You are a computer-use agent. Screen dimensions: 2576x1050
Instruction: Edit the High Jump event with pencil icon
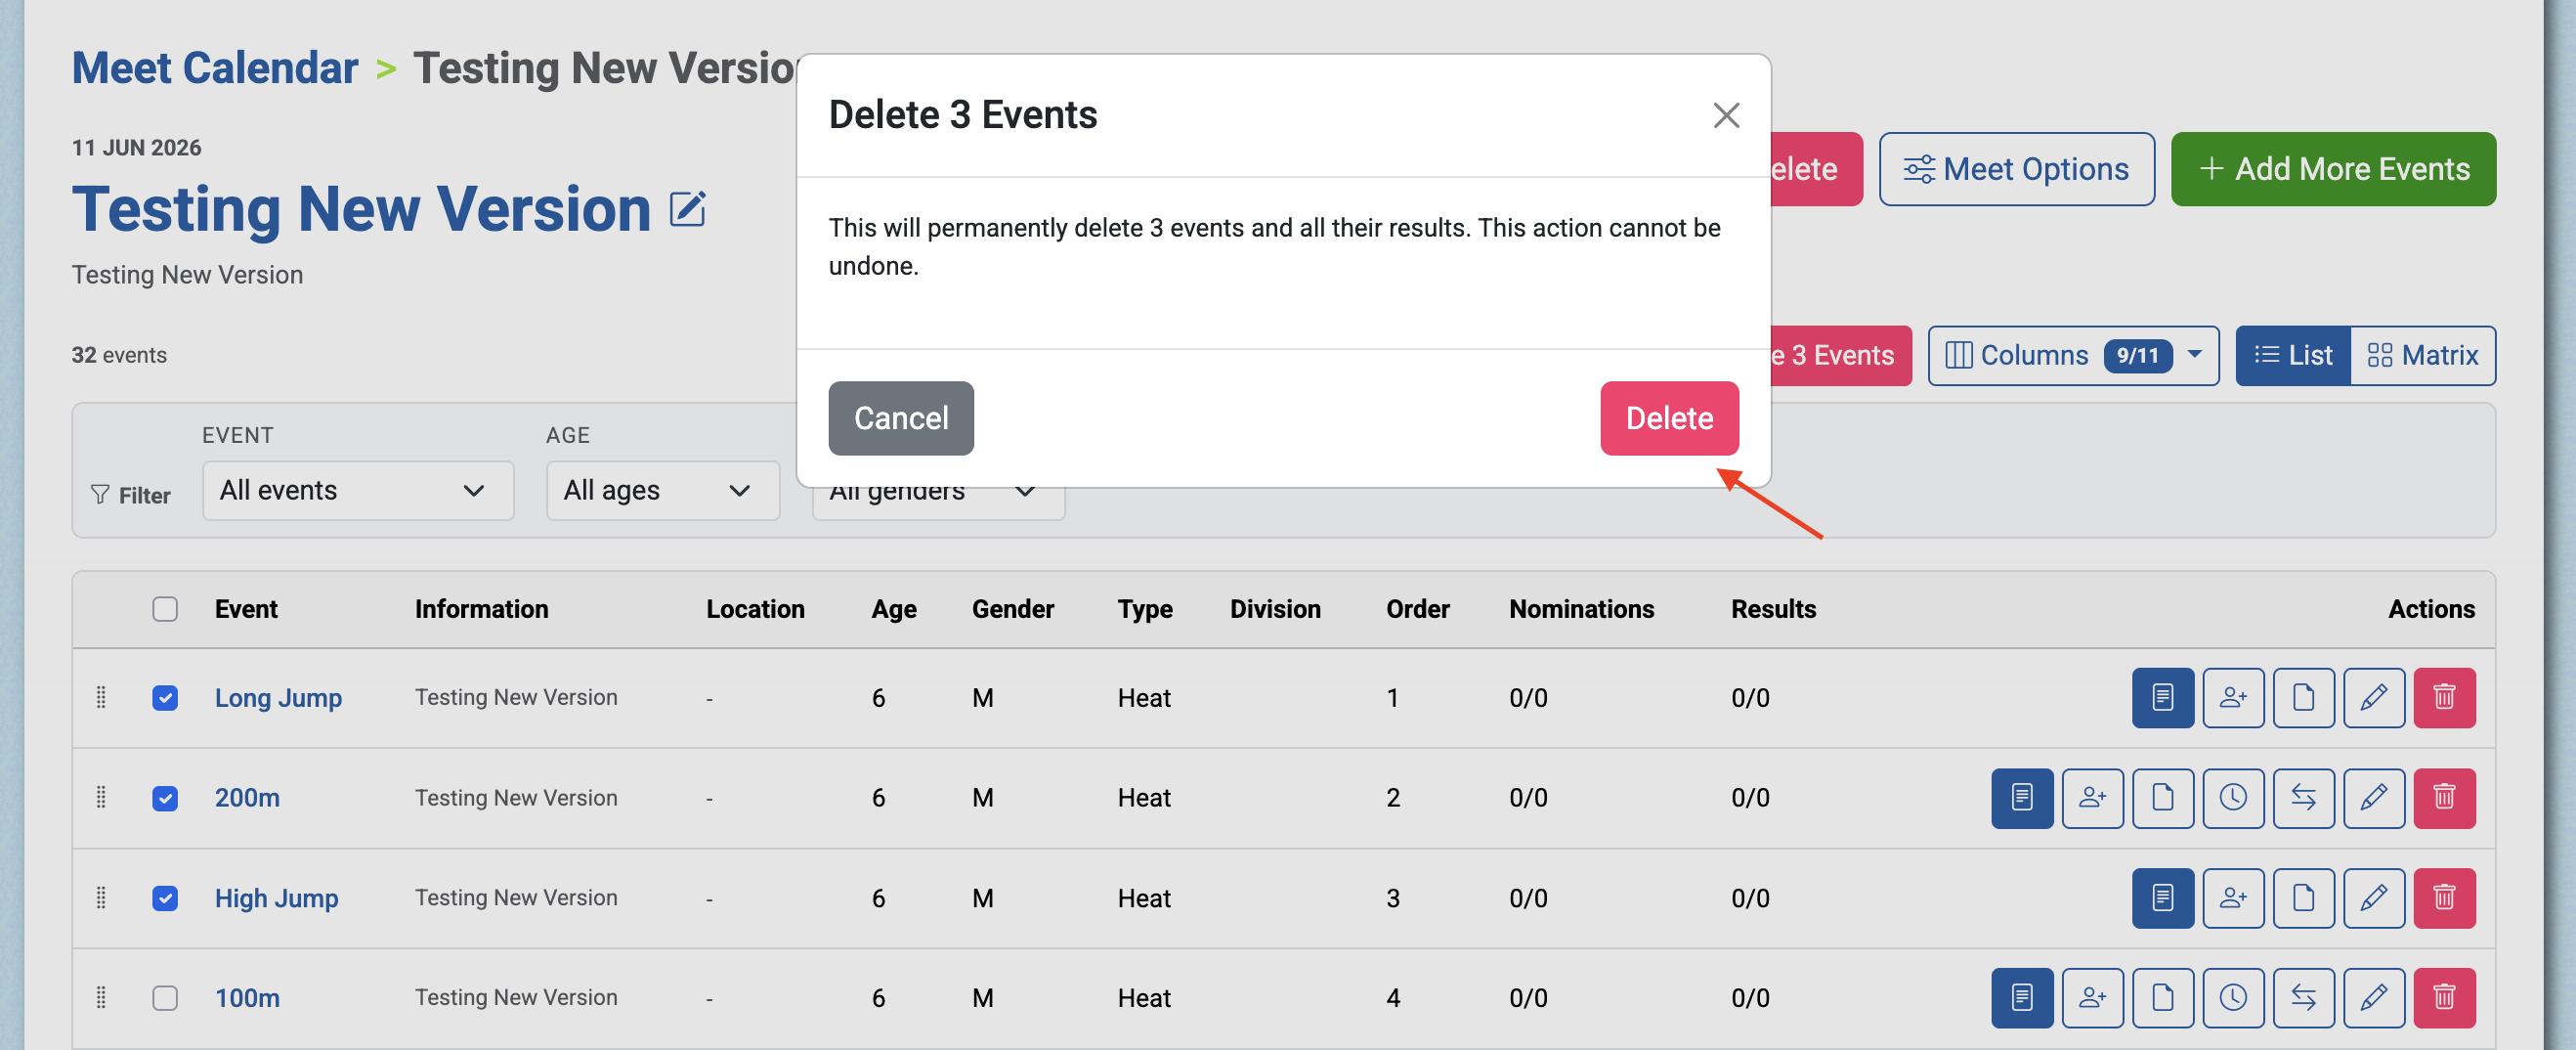(2374, 897)
